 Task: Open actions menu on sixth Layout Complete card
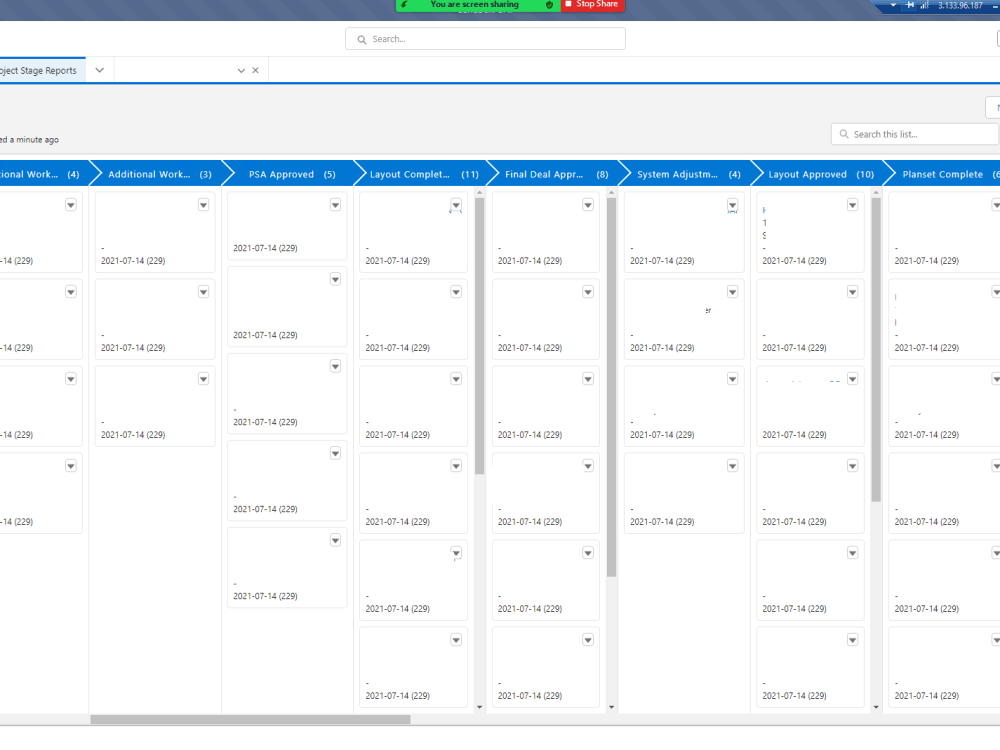tap(456, 640)
